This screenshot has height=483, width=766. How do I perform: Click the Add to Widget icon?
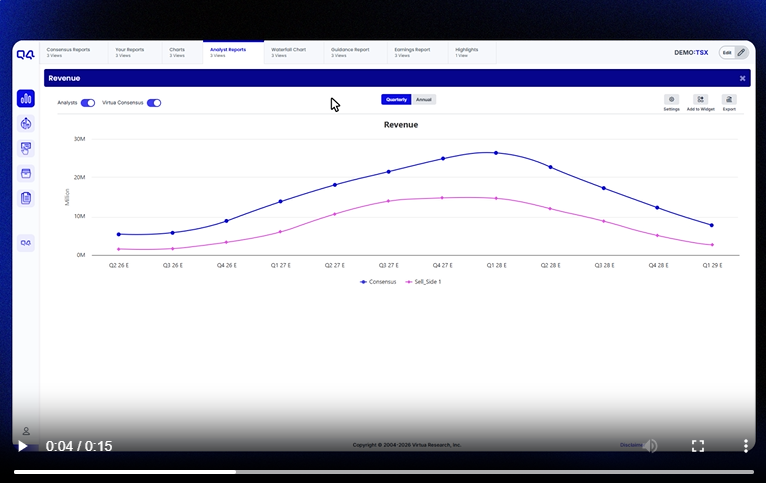click(x=701, y=100)
